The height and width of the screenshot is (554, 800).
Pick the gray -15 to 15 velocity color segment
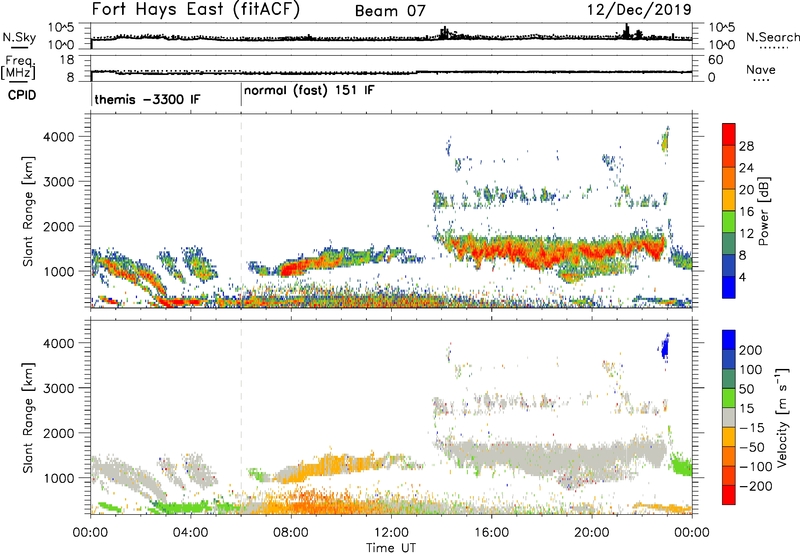point(729,417)
